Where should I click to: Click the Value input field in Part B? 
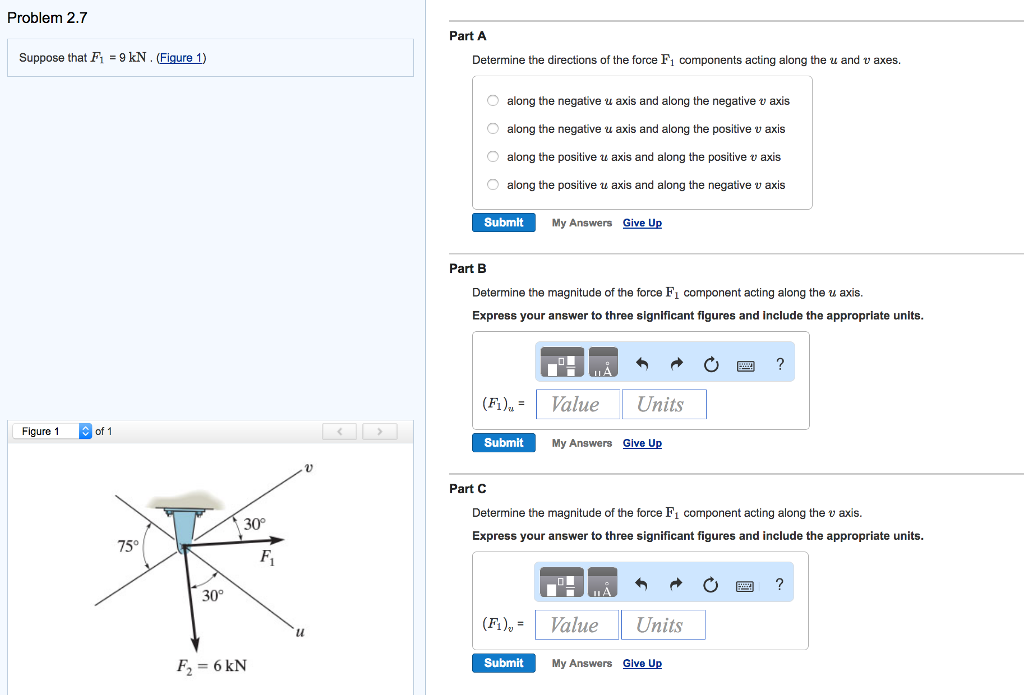click(x=577, y=404)
